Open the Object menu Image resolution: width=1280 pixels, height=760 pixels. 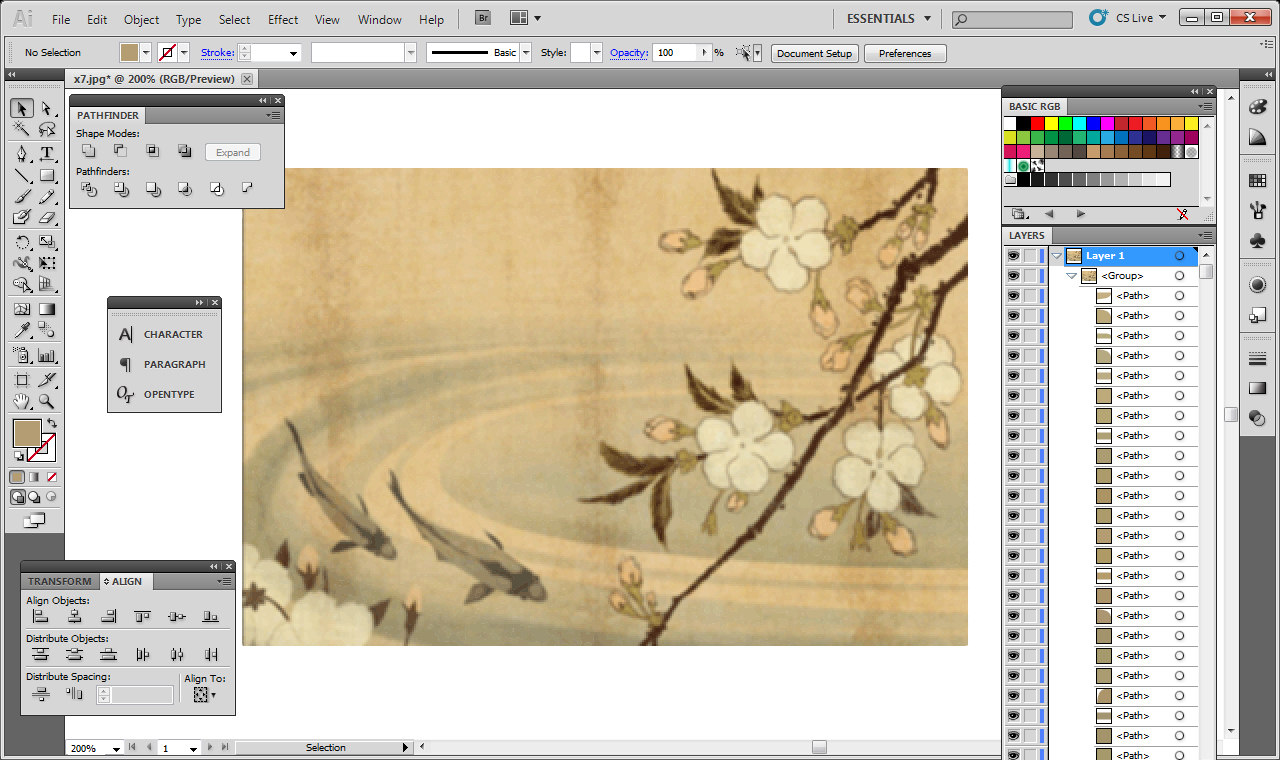pyautogui.click(x=141, y=19)
